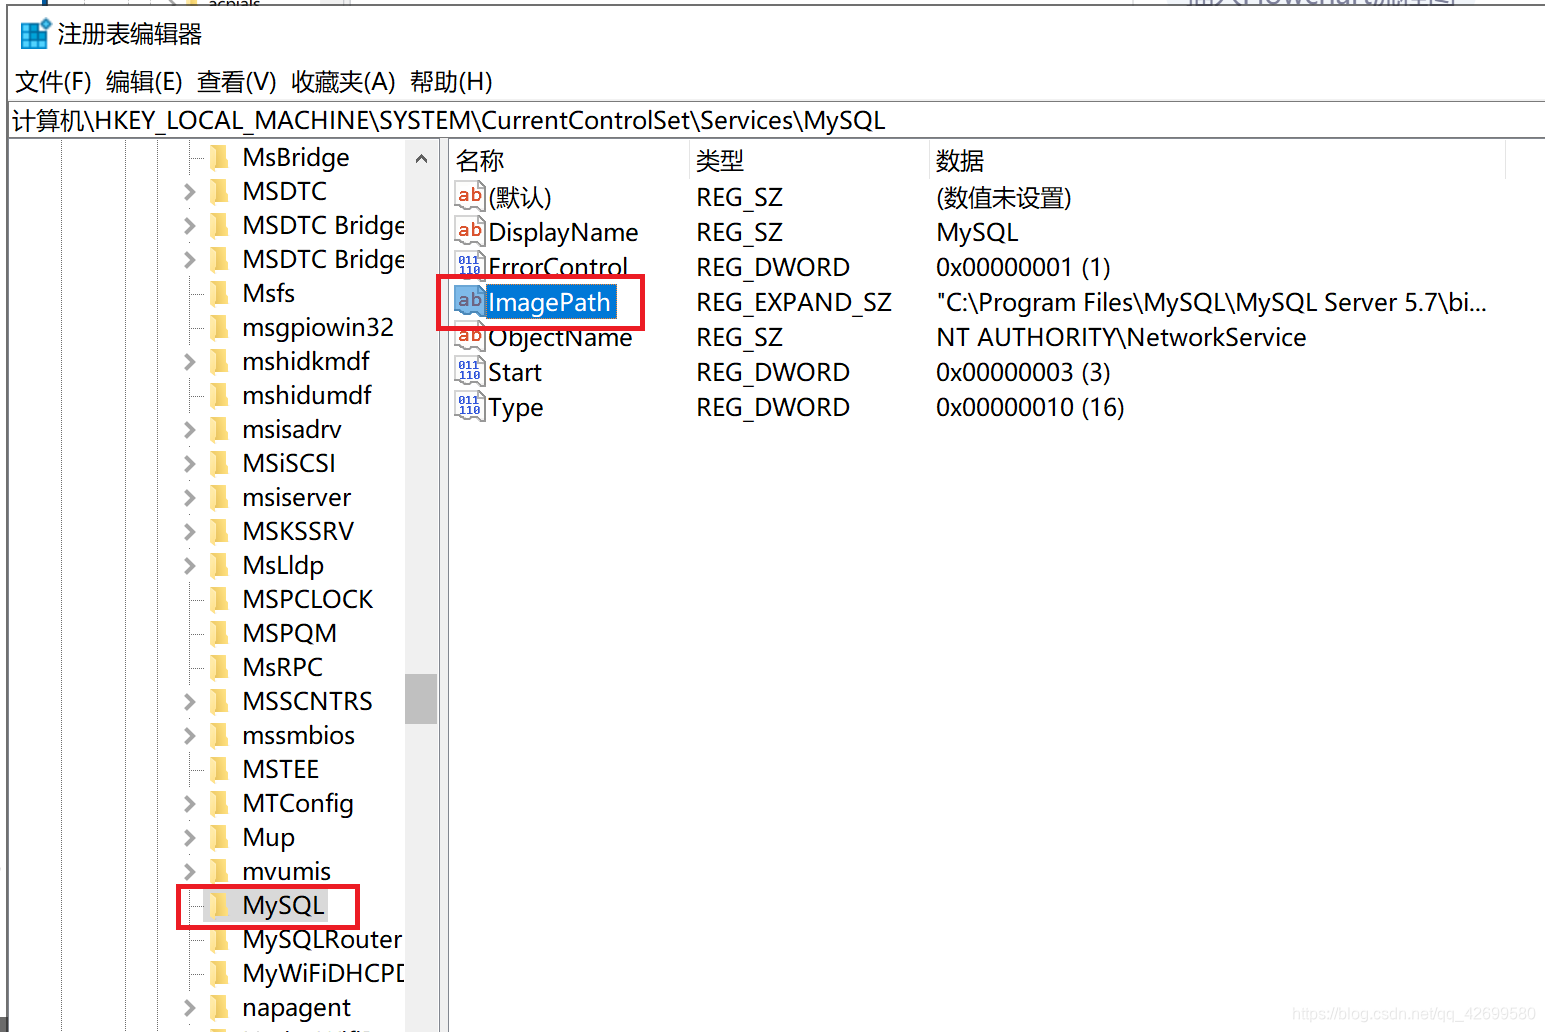Open the 查看(V) menu
Image resolution: width=1545 pixels, height=1032 pixels.
[237, 82]
